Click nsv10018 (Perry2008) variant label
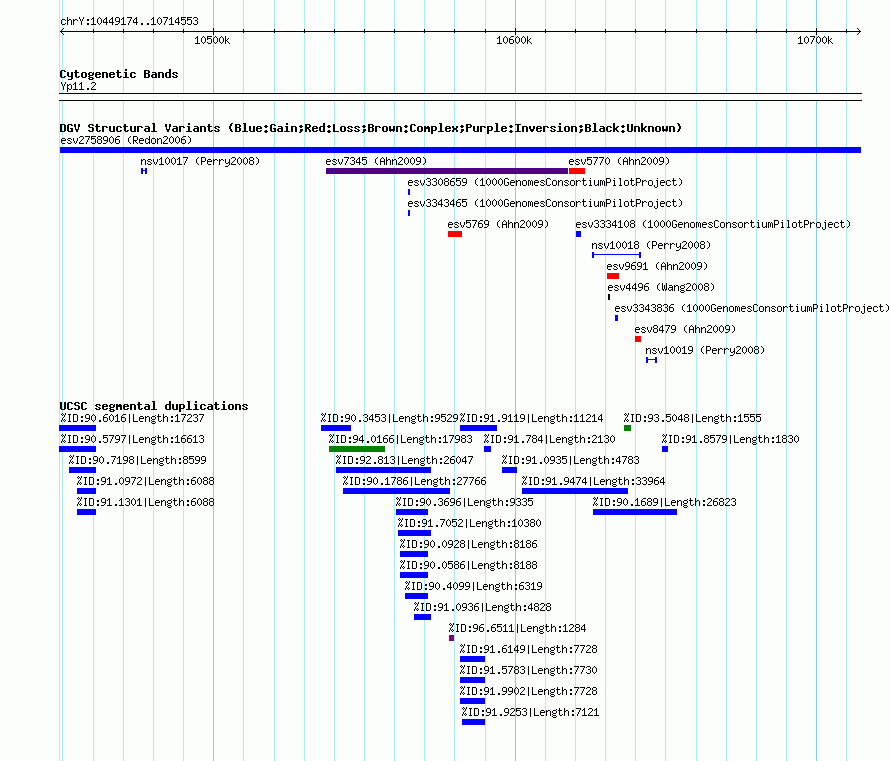890x761 pixels. [x=651, y=245]
